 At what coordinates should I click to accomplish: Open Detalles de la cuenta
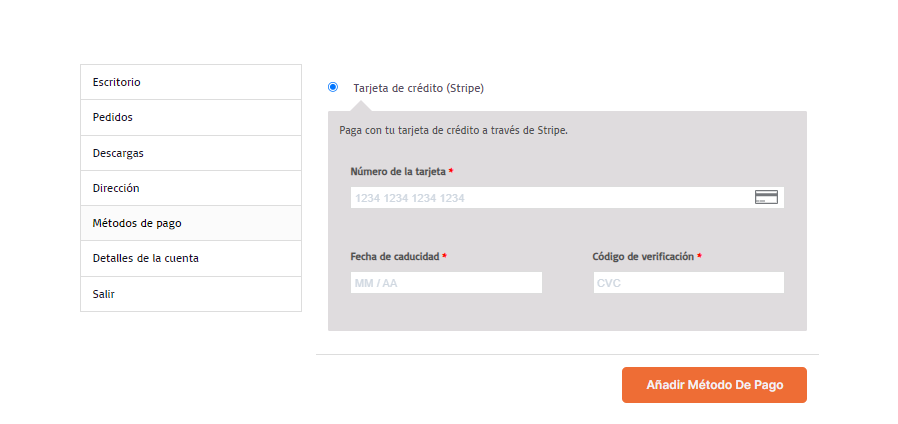tap(191, 258)
